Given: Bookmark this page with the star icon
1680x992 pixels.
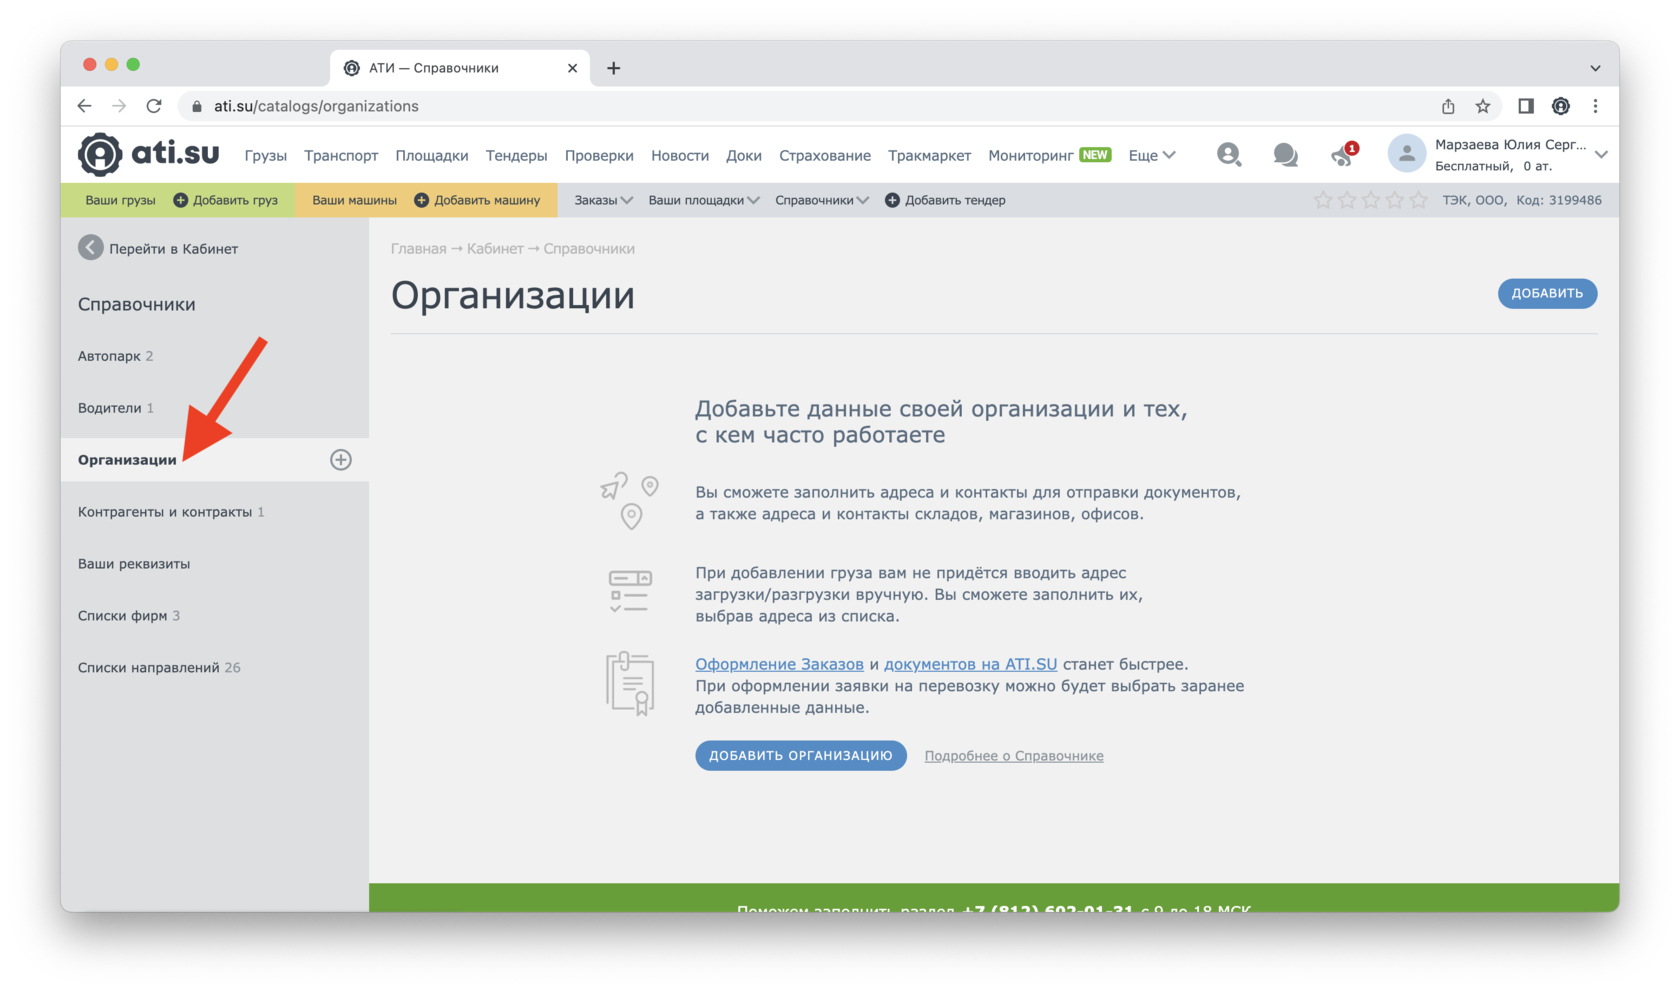Looking at the screenshot, I should point(1483,106).
